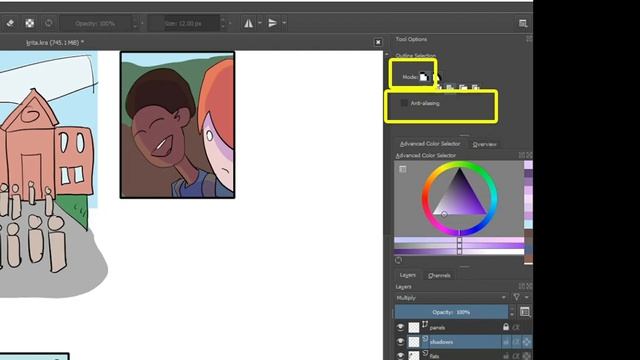This screenshot has width=640, height=360.
Task: Pick the light blue color patch
Action: click(x=528, y=224)
